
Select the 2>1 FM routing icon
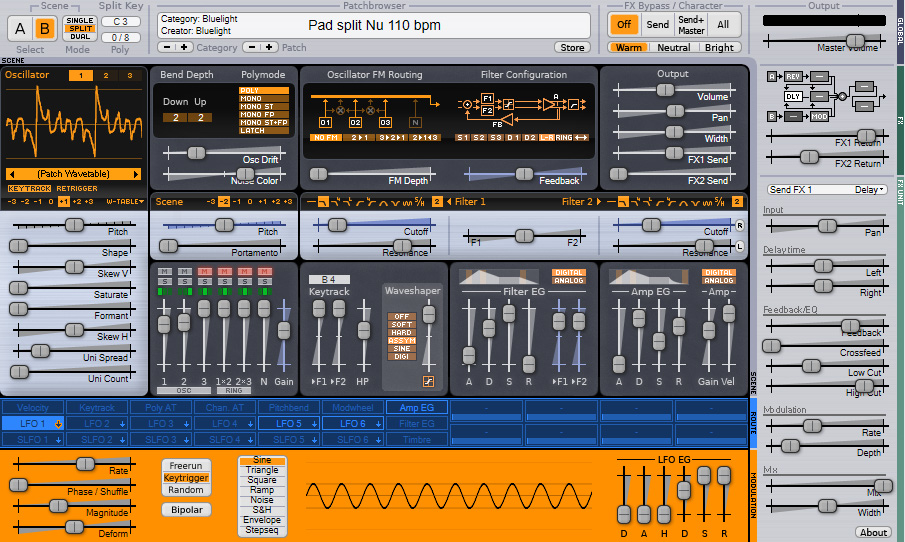(x=358, y=137)
